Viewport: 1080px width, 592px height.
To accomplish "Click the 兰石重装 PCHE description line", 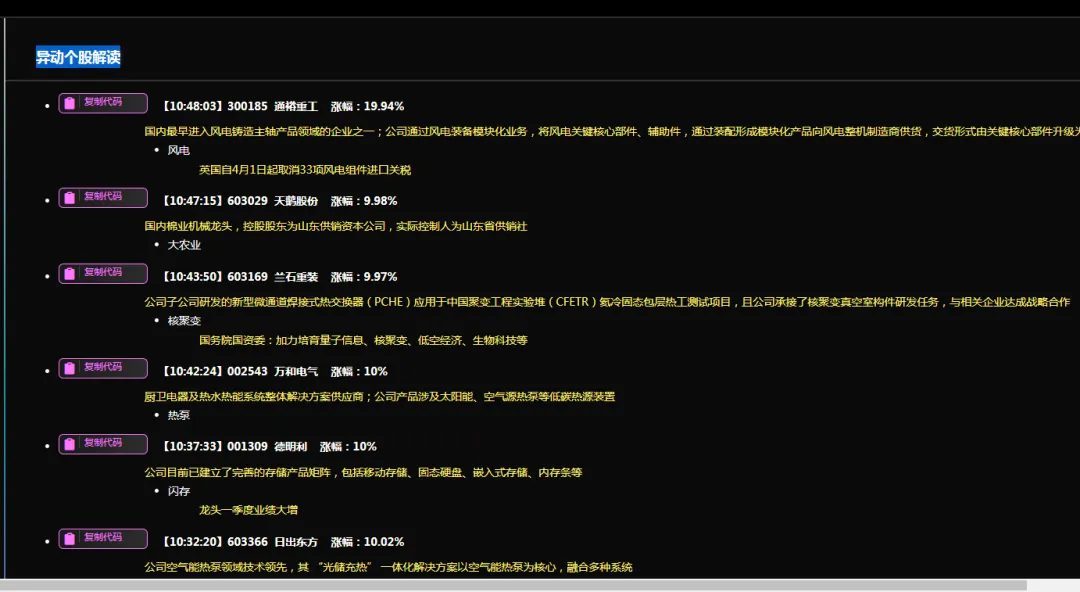I will (607, 302).
